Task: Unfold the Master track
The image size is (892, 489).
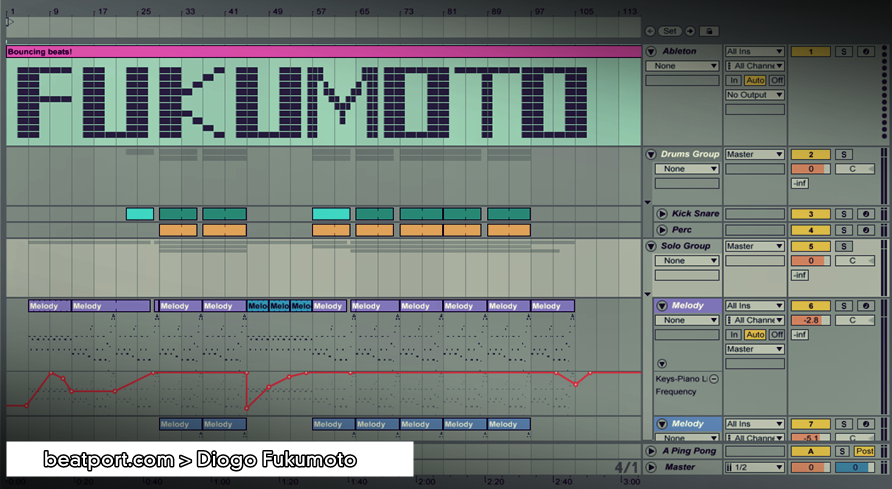Action: pyautogui.click(x=651, y=467)
